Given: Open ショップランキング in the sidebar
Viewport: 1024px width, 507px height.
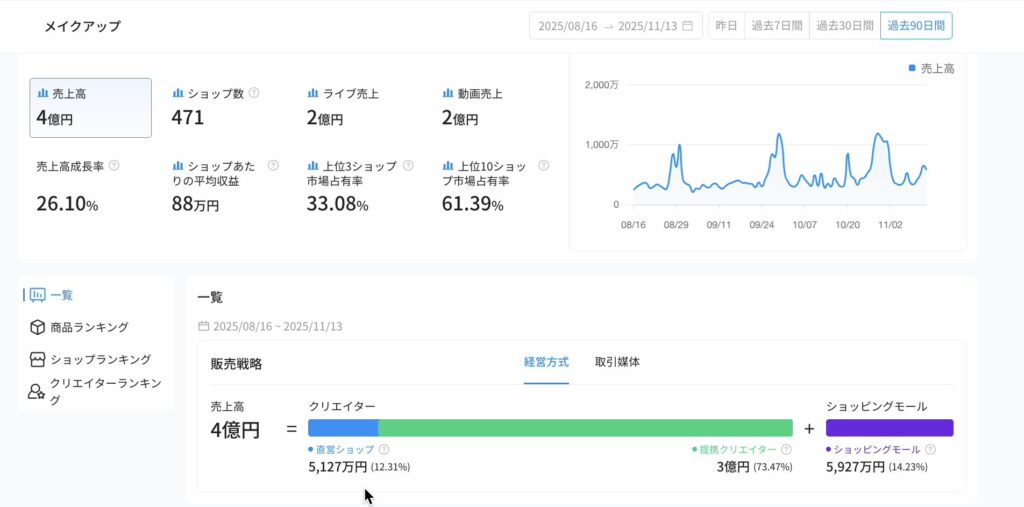Looking at the screenshot, I should (100, 359).
